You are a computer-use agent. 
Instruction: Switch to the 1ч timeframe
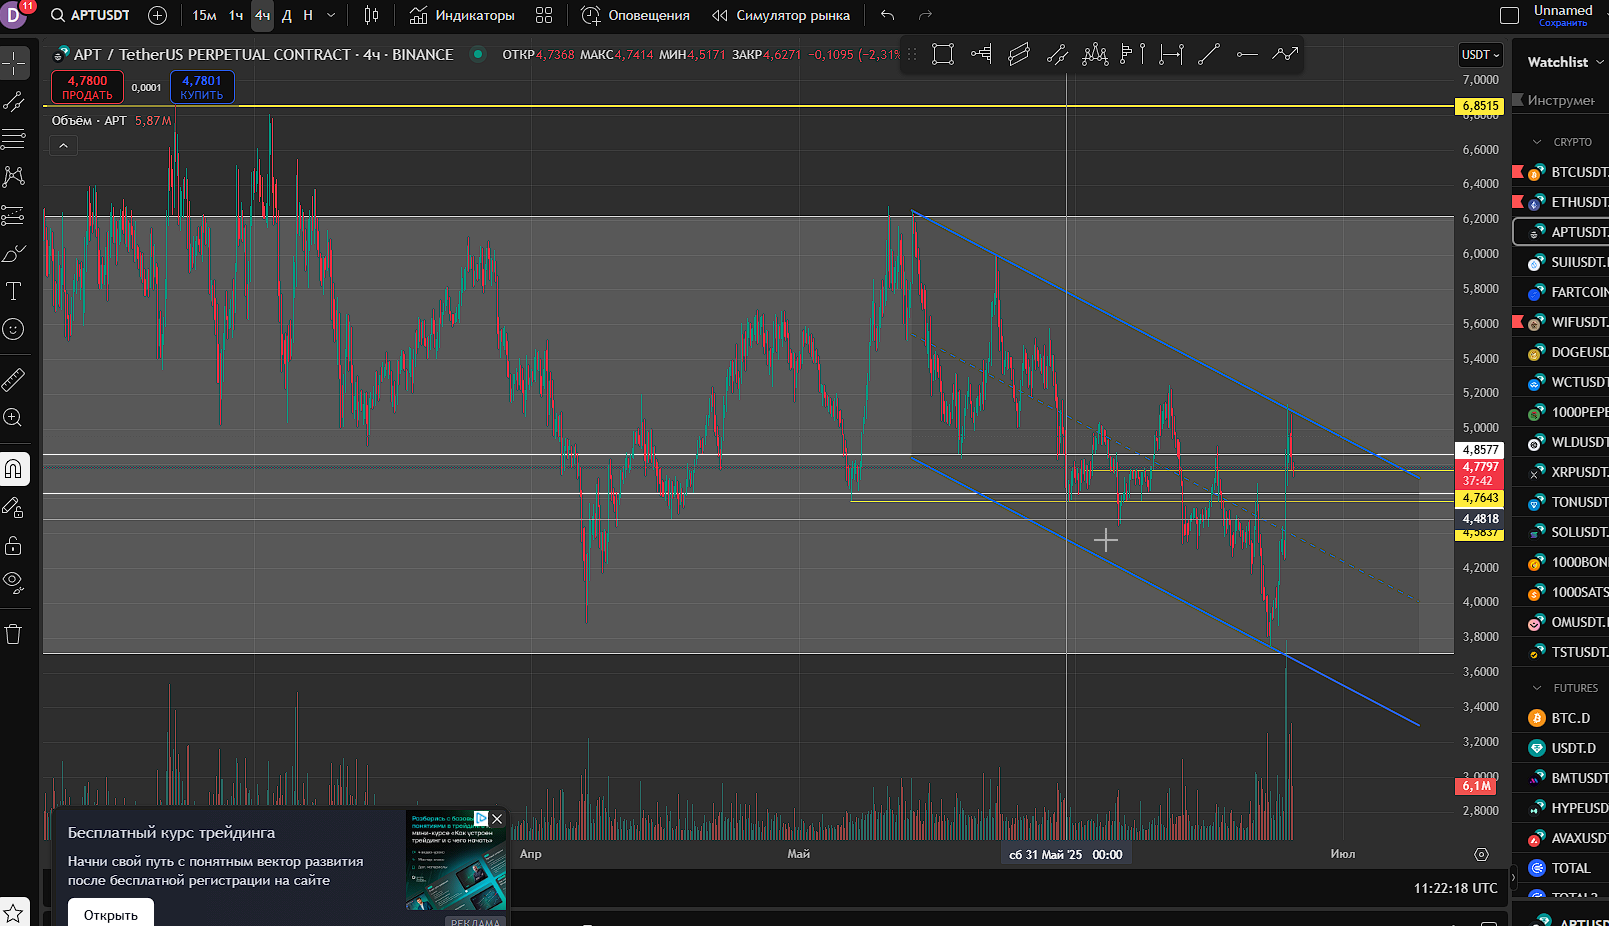[x=236, y=15]
